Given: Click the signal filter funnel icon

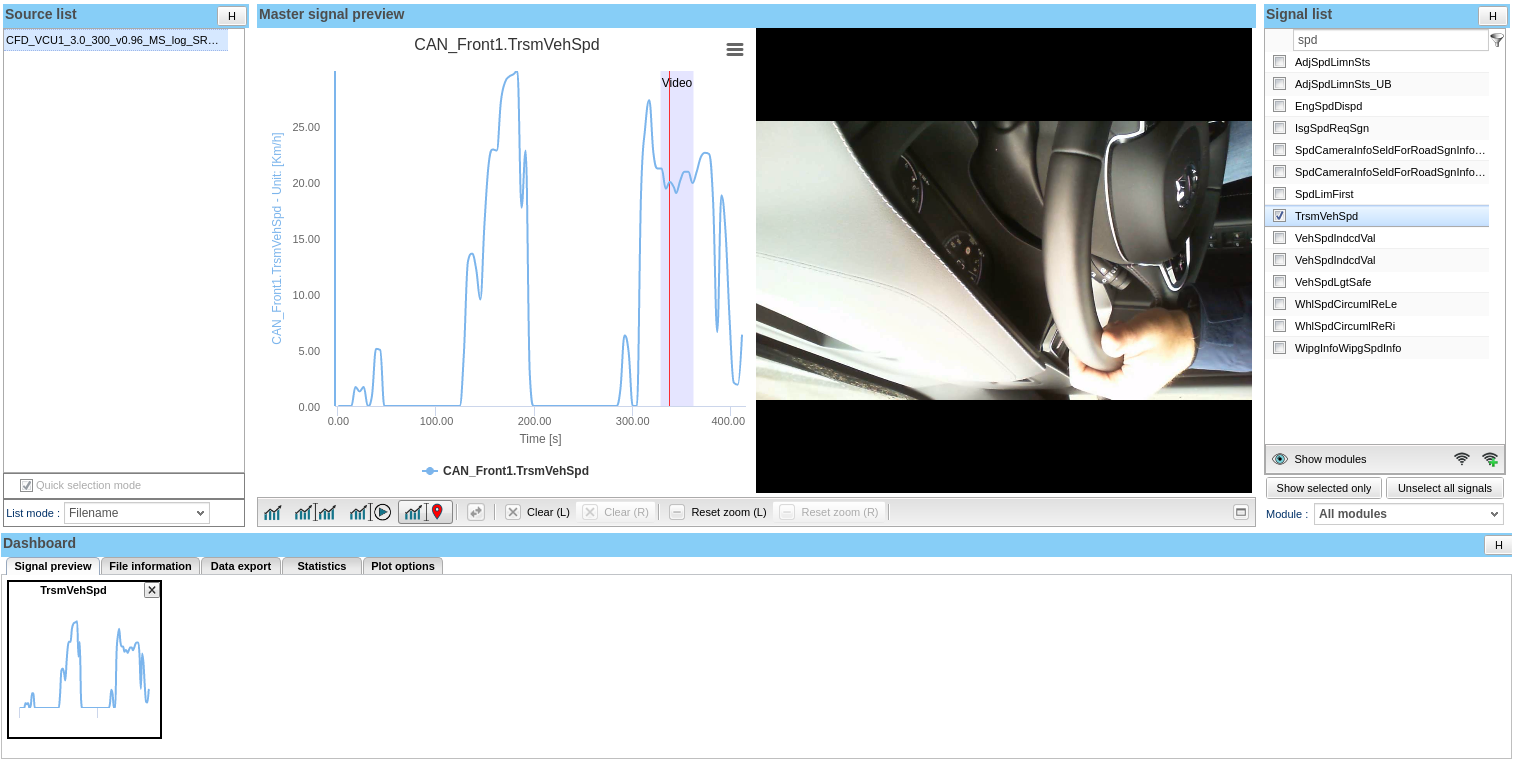Looking at the screenshot, I should [1497, 40].
